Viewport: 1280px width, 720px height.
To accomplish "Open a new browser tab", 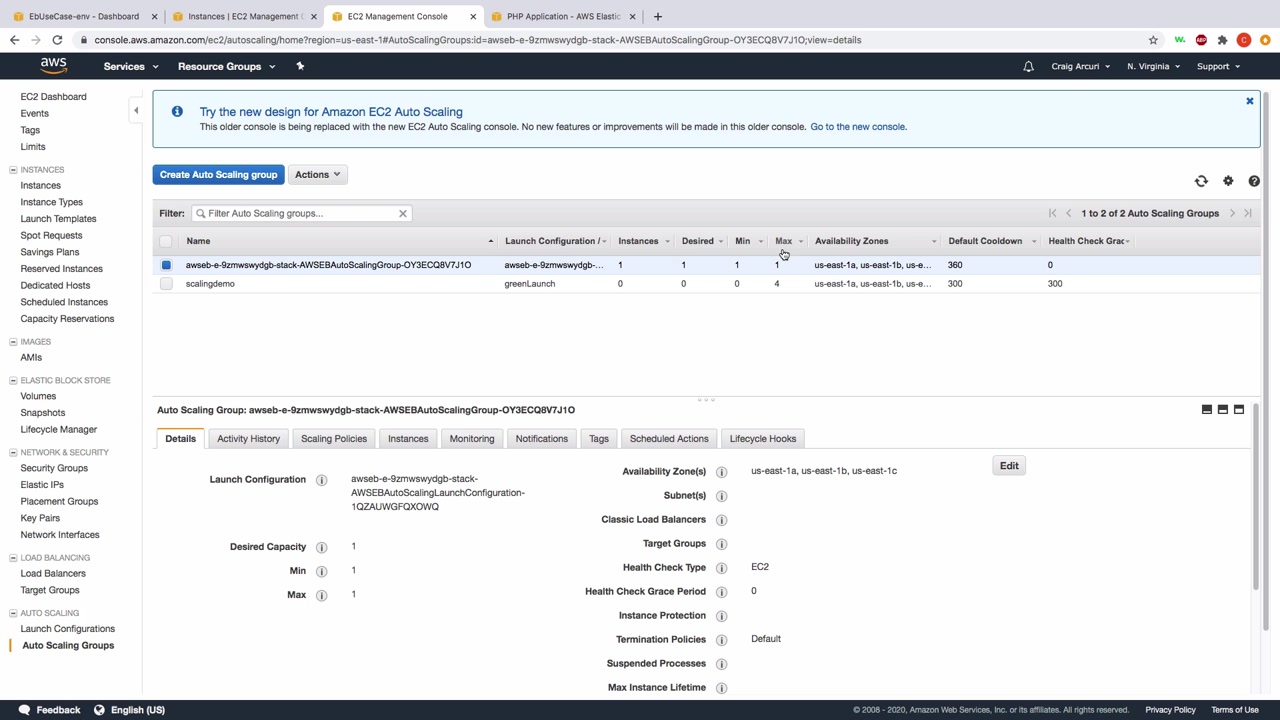I will tap(657, 16).
